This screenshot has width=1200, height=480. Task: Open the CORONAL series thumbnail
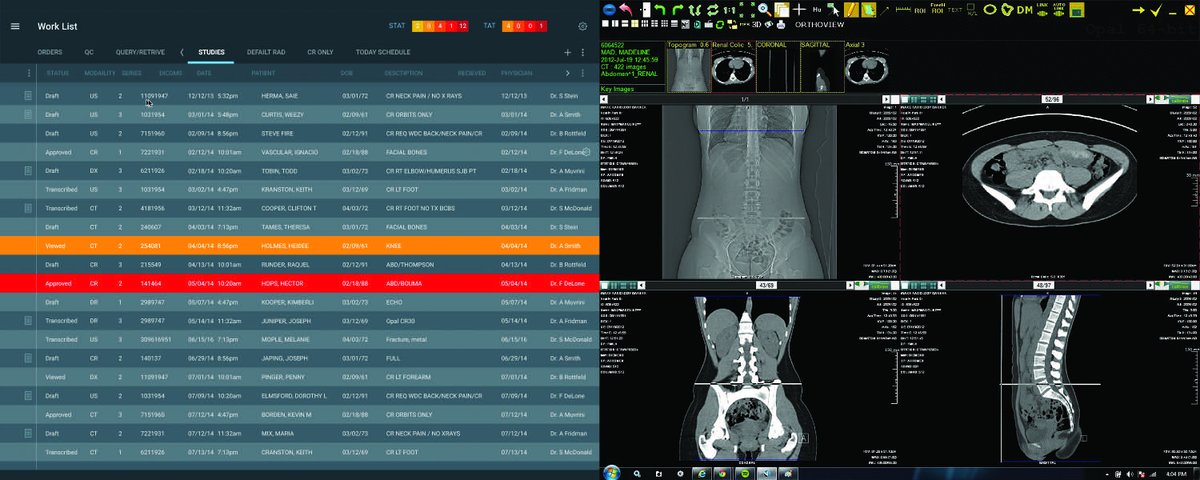point(778,66)
